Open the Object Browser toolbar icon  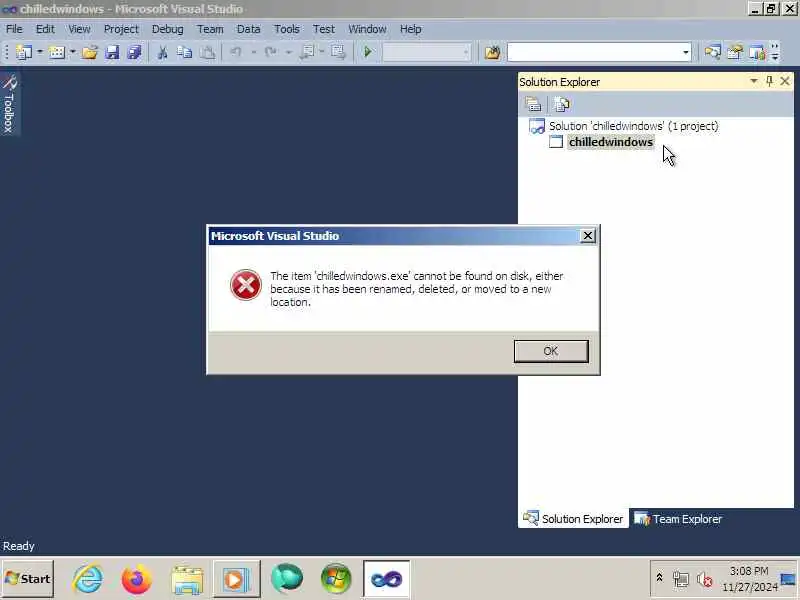tap(757, 52)
